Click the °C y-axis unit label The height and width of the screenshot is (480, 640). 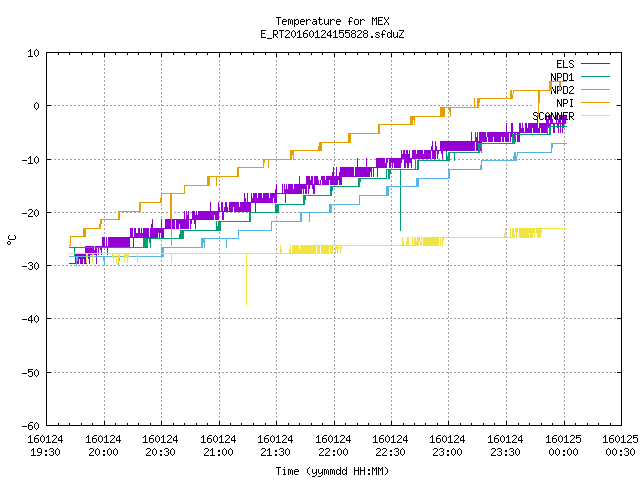click(x=12, y=240)
